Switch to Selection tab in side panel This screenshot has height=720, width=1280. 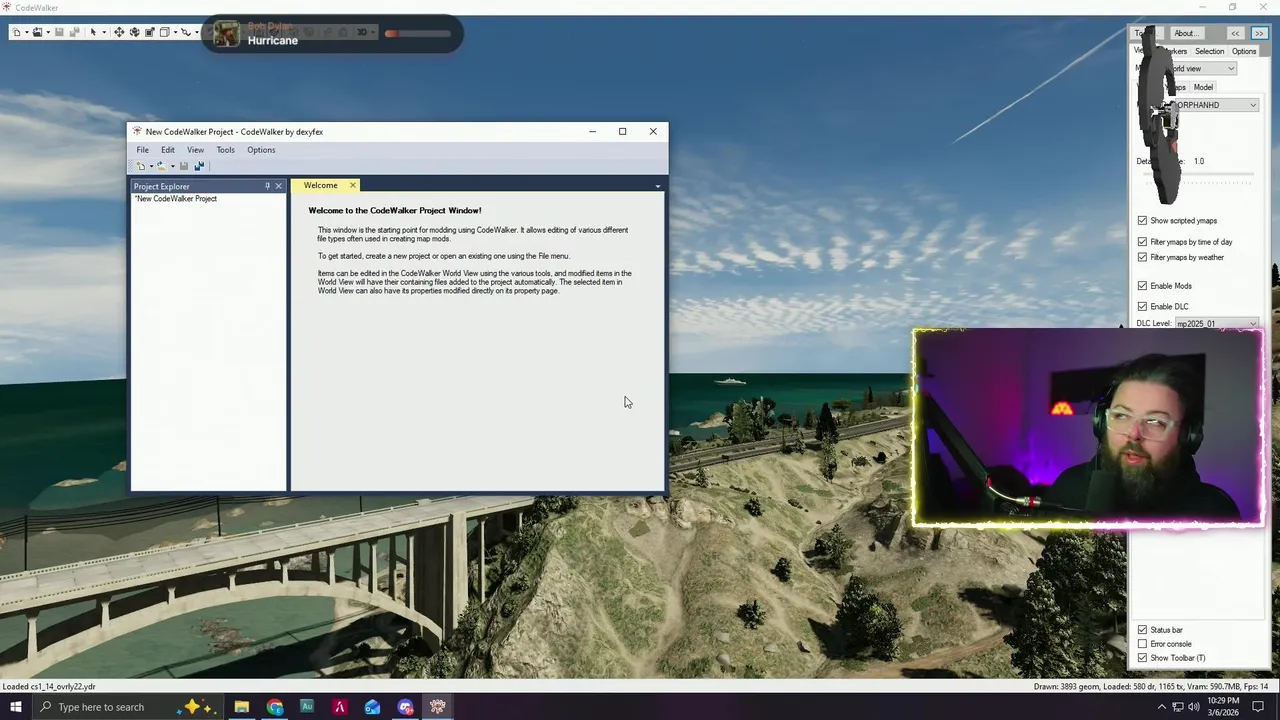pos(1209,51)
